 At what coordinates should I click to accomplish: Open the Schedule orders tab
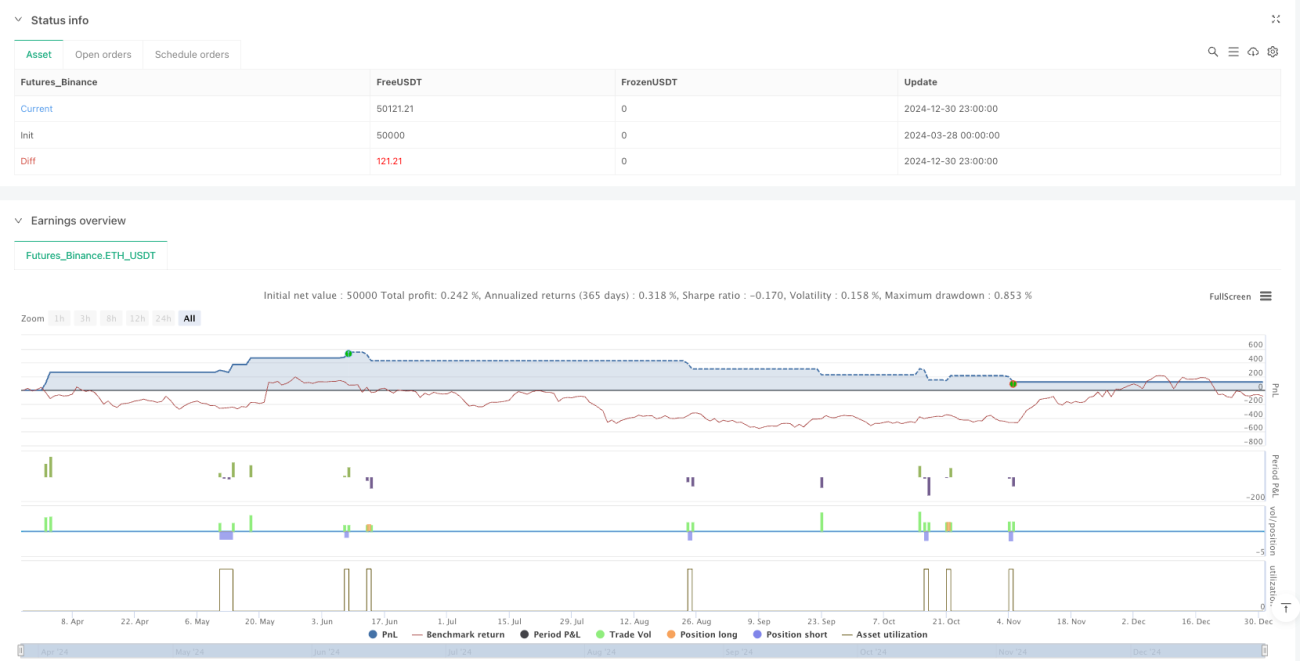(x=192, y=54)
